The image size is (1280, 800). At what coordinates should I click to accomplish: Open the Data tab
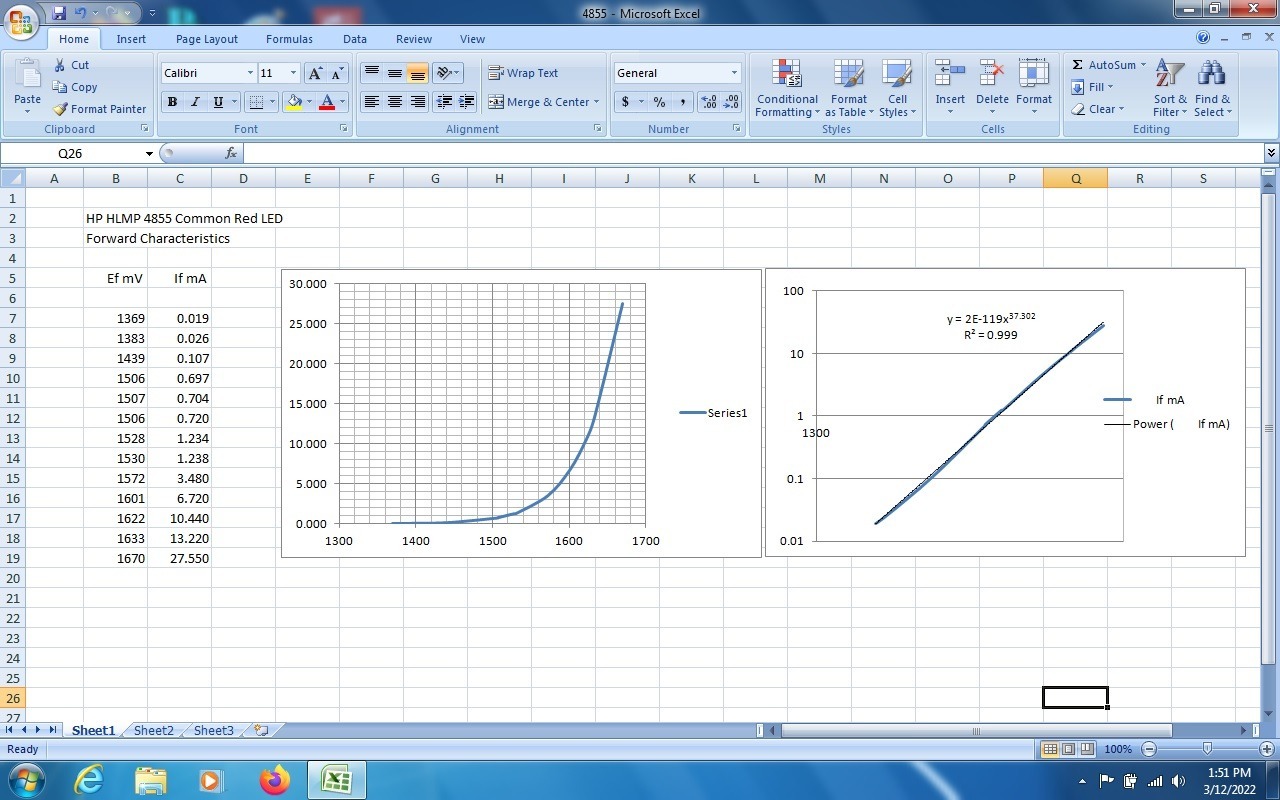(x=355, y=39)
